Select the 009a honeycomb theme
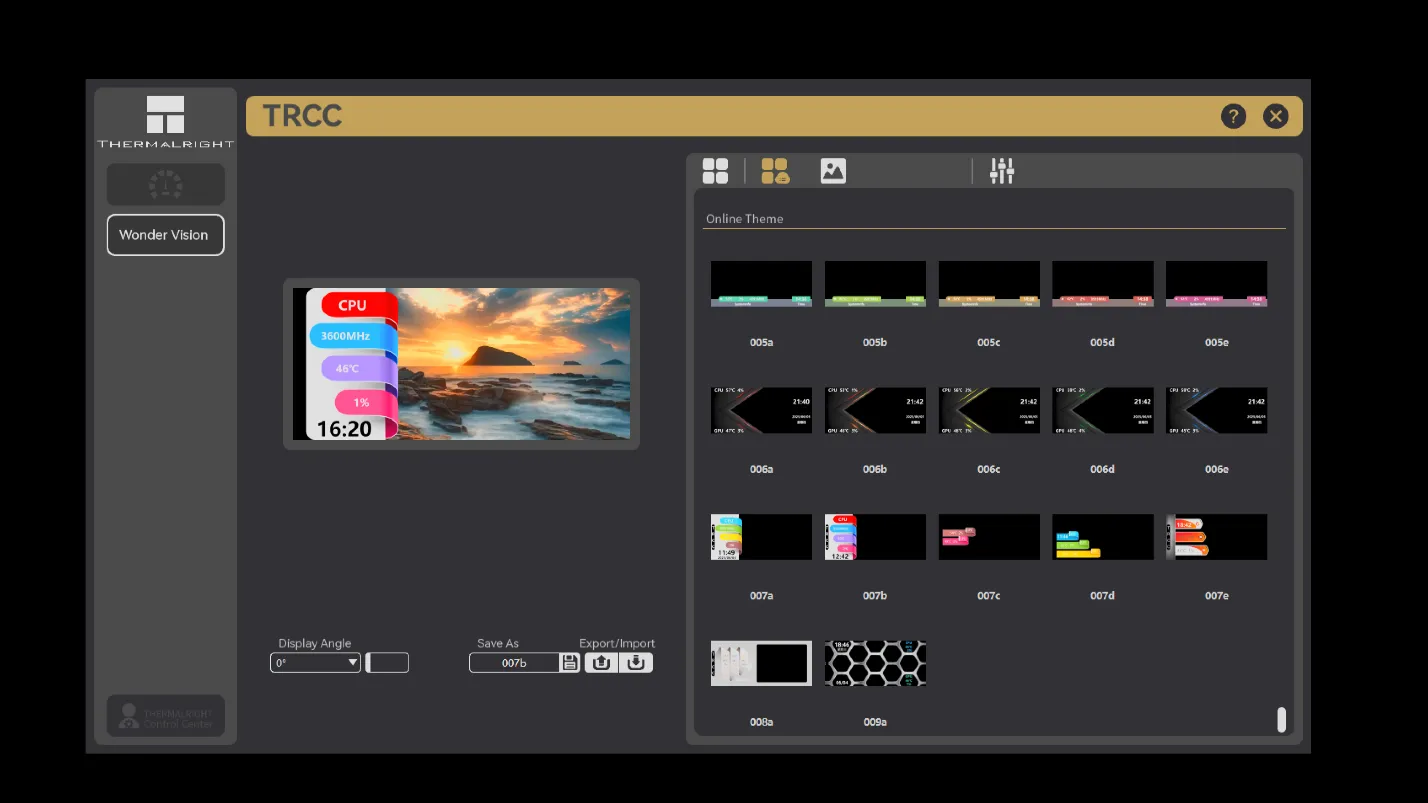The height and width of the screenshot is (803, 1428). (875, 663)
